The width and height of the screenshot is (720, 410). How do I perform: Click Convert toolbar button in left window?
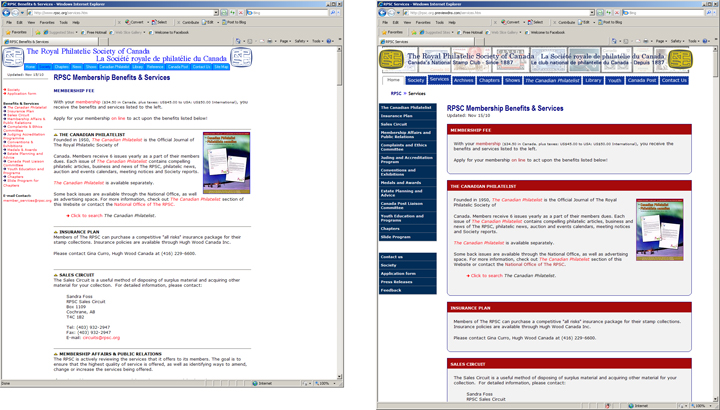tap(135, 22)
